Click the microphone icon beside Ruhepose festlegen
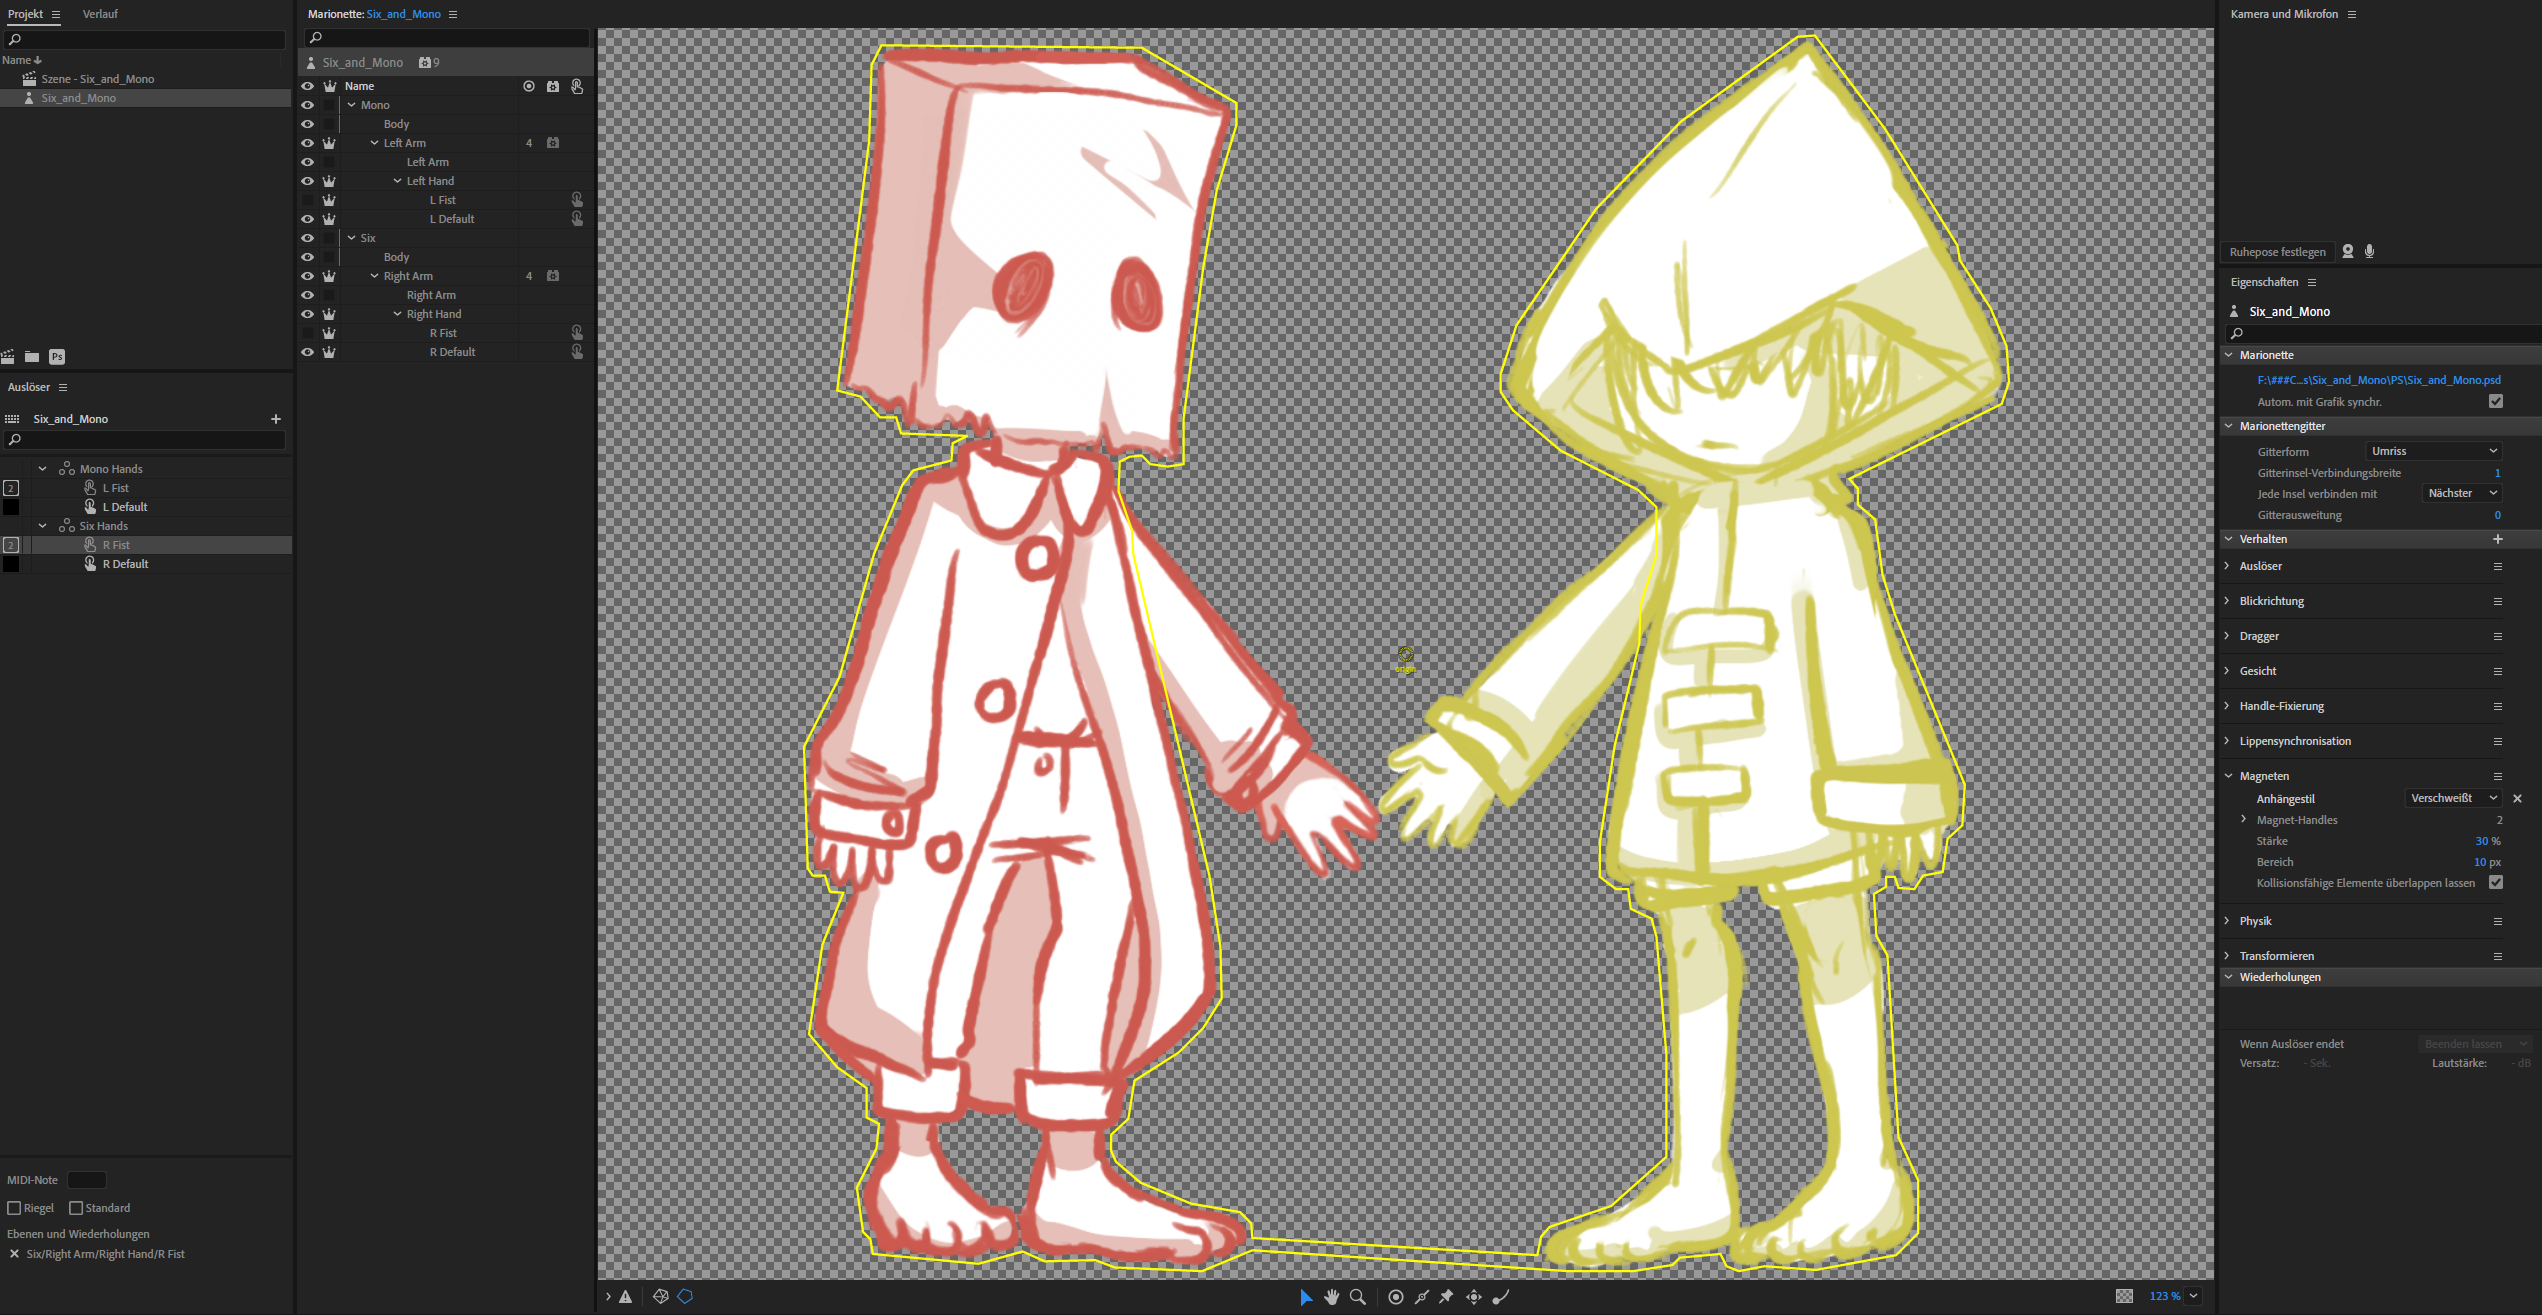 (x=2370, y=251)
